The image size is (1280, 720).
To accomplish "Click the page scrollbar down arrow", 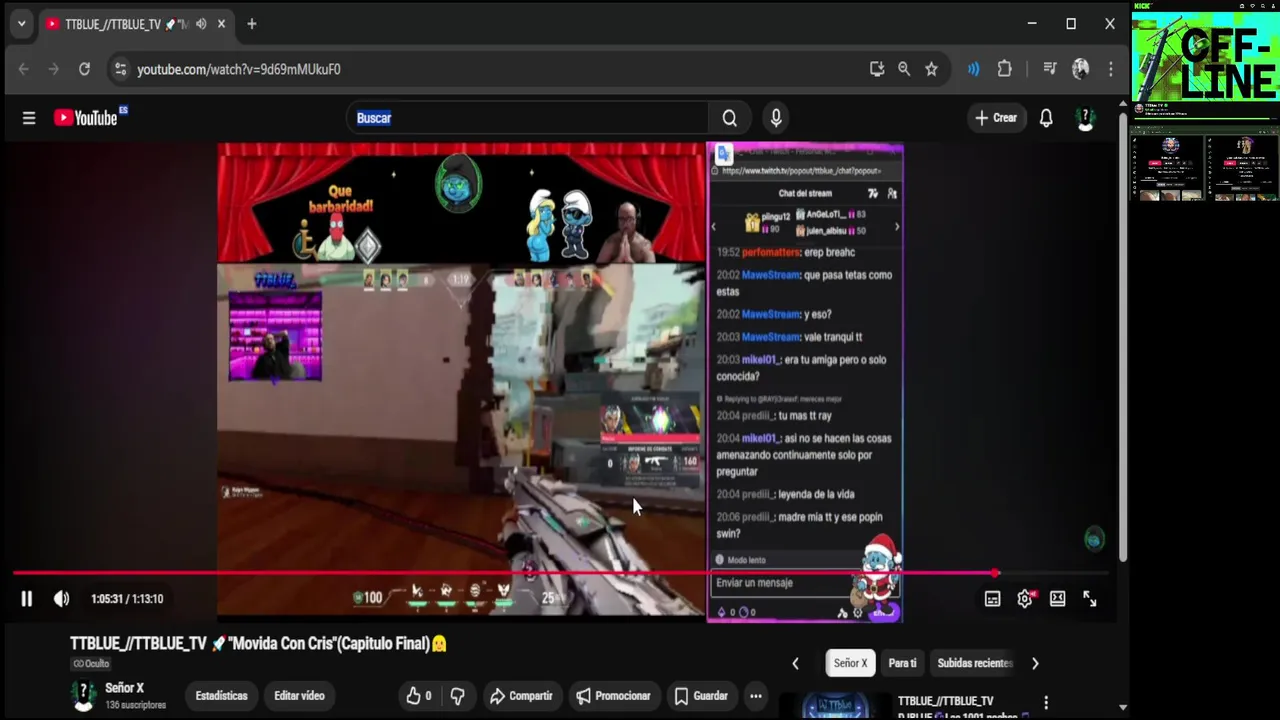I will (x=1122, y=707).
